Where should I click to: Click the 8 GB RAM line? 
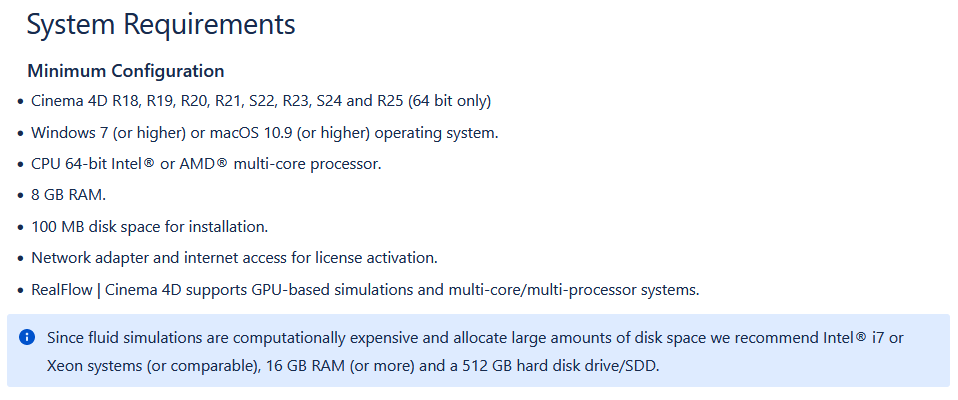[69, 195]
